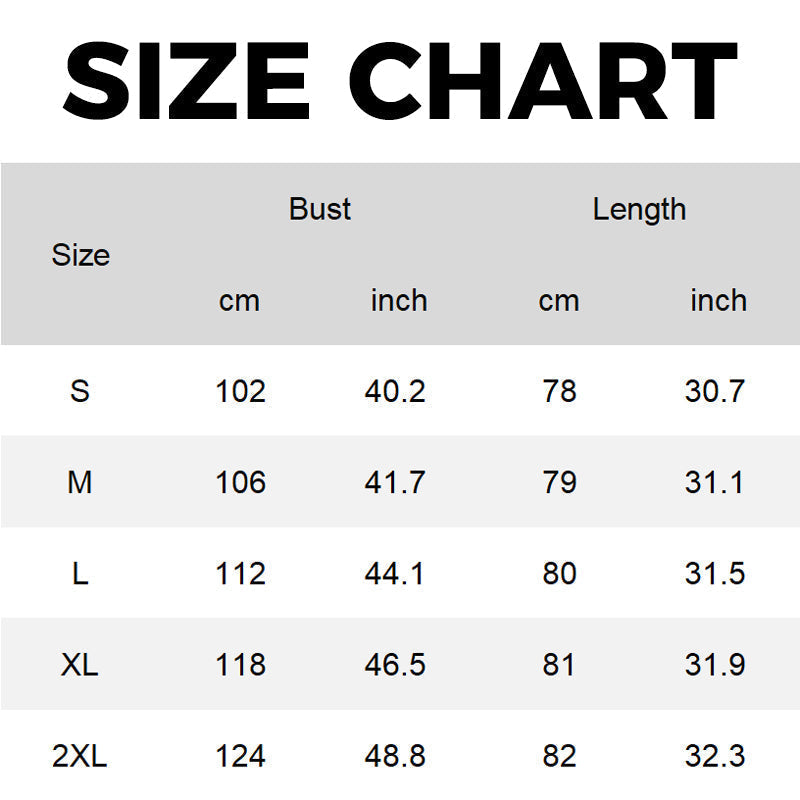Click the 41.7 bust inch value
Screen dimensions: 800x800
(395, 482)
